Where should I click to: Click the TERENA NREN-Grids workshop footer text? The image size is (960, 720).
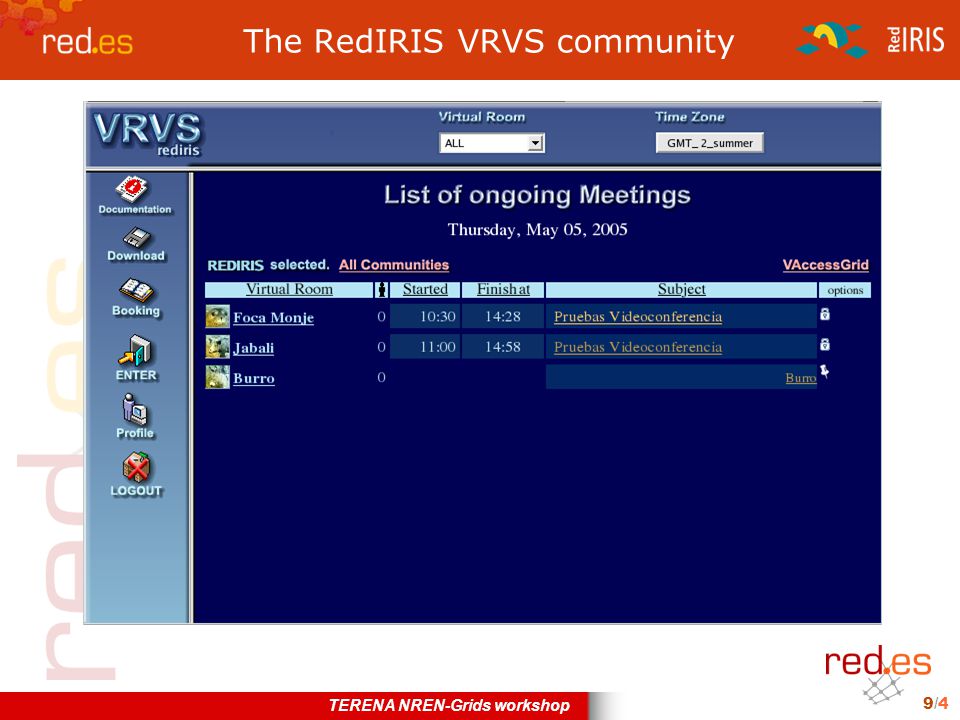(x=449, y=705)
